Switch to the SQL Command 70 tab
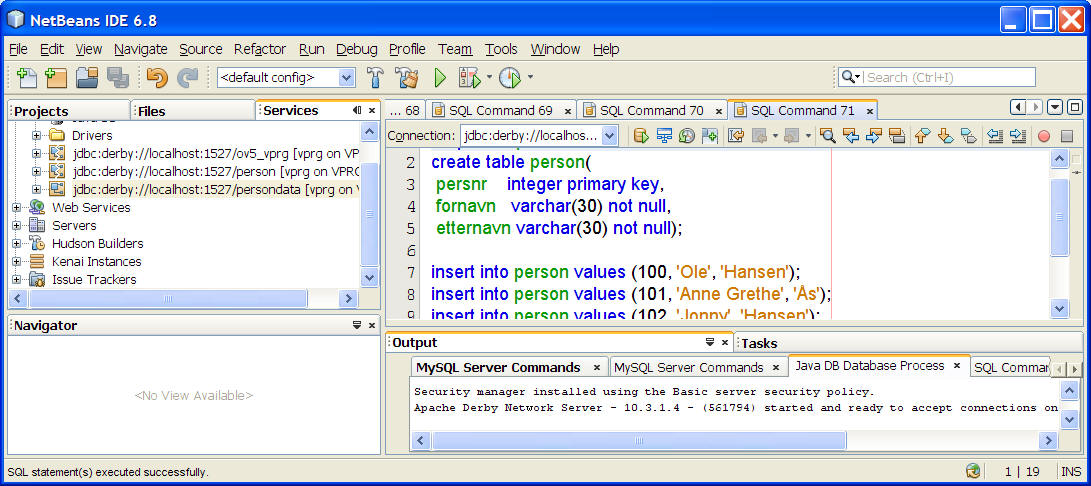This screenshot has width=1091, height=486. [652, 111]
